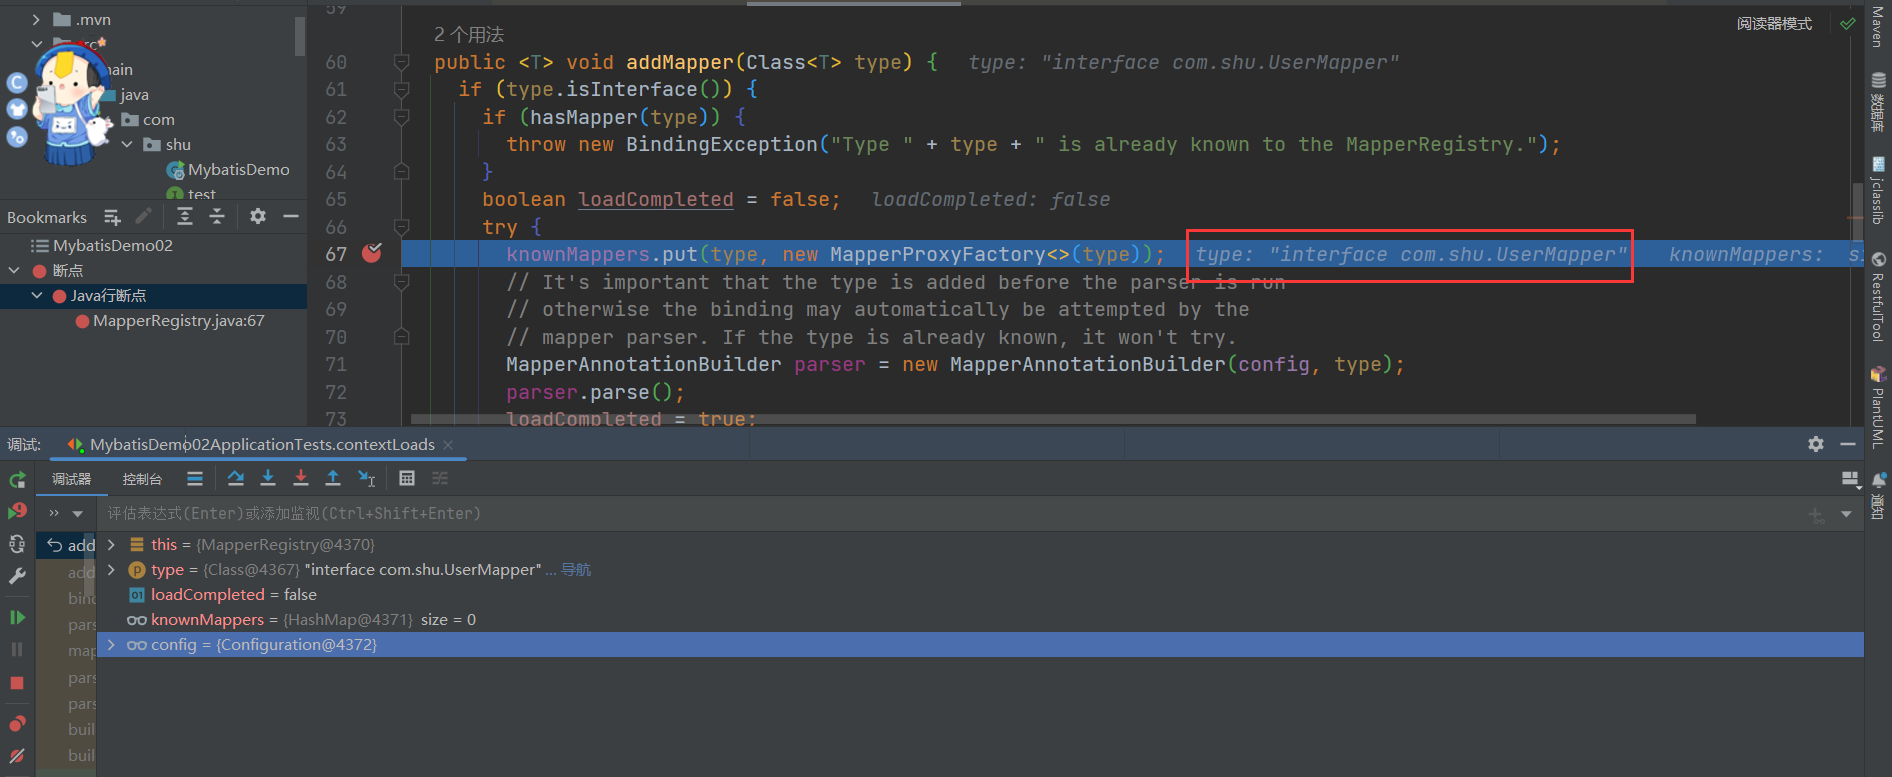Click Run to Cursor icon
The width and height of the screenshot is (1892, 777).
point(366,479)
